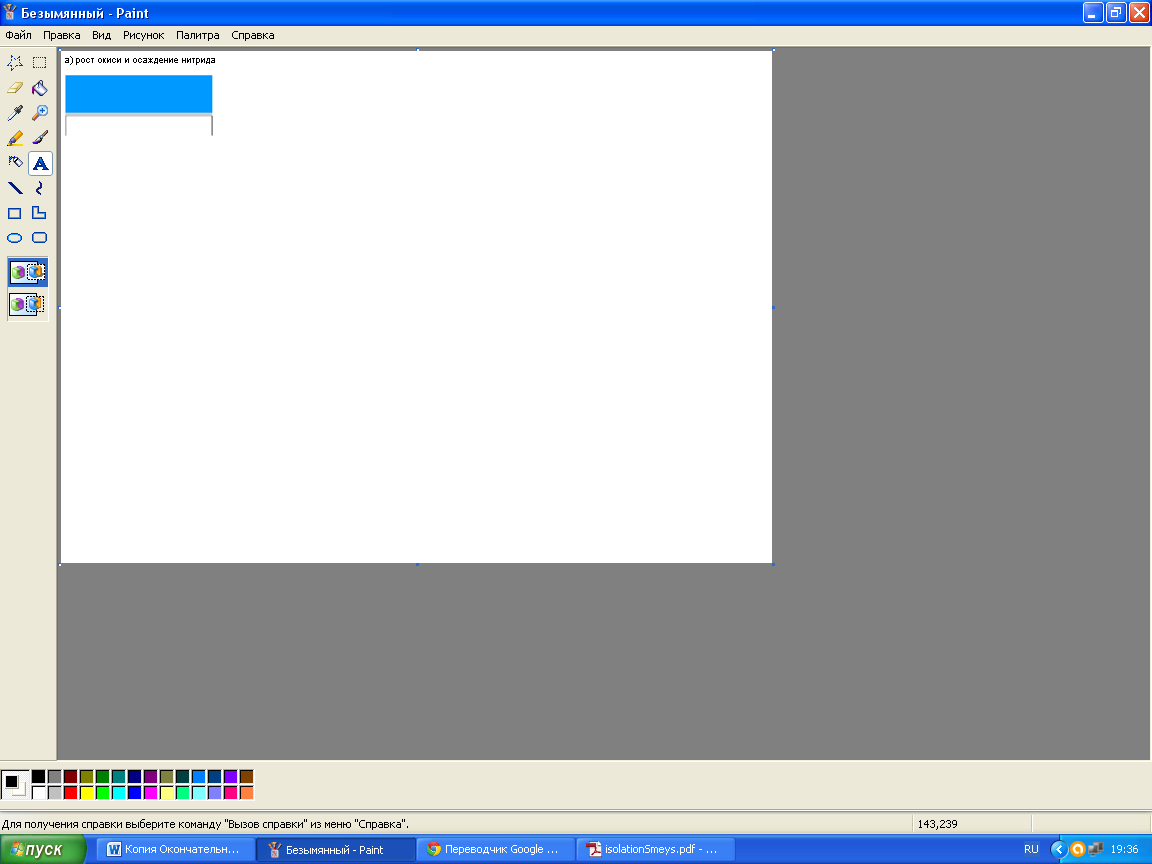The width and height of the screenshot is (1152, 864).
Task: Select the Magnifier tool
Action: [40, 112]
